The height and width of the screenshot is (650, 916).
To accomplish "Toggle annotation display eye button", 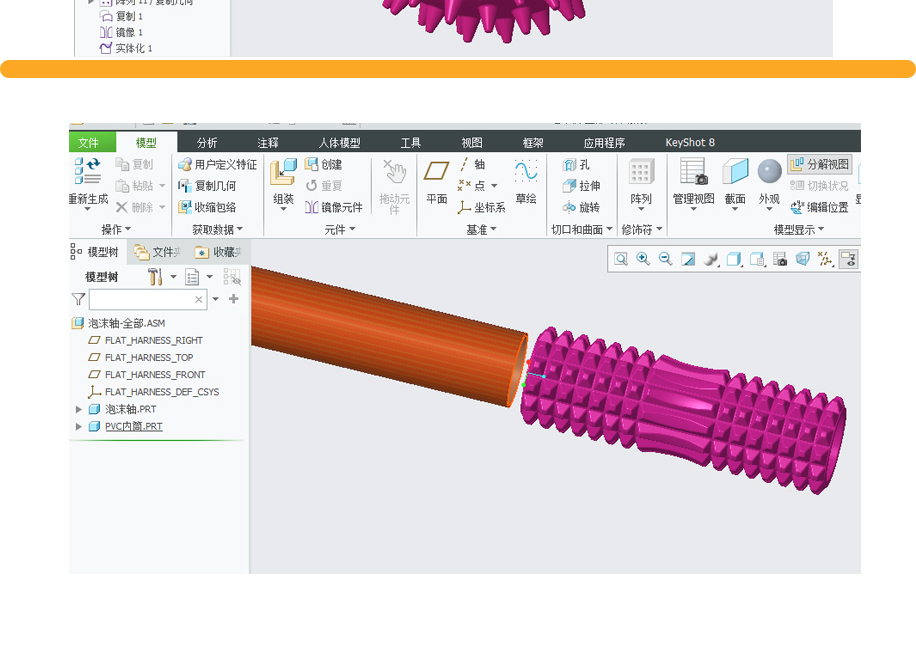I will [848, 259].
